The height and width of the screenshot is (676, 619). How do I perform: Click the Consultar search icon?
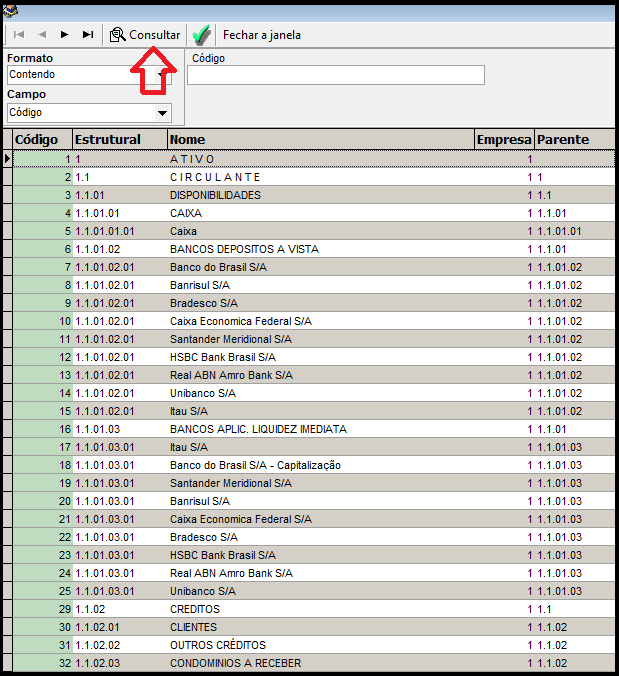118,35
